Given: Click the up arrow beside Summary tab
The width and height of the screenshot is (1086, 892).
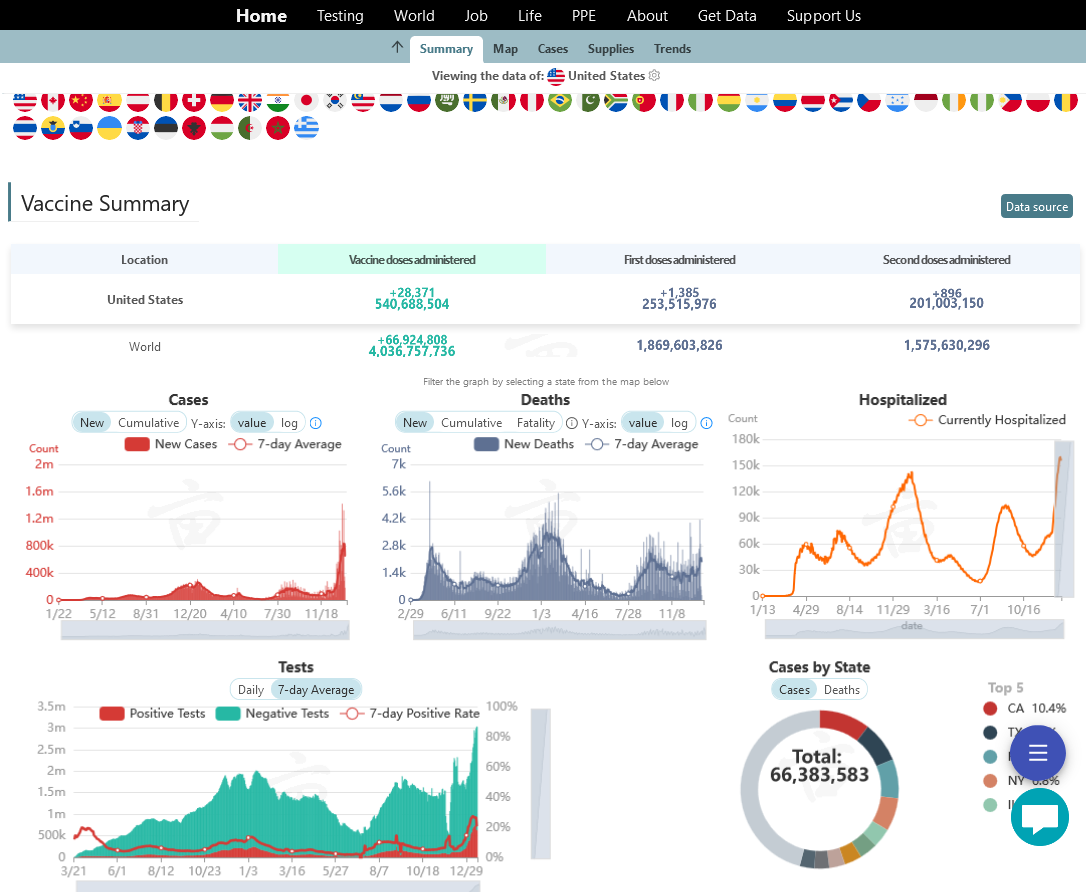Looking at the screenshot, I should tap(397, 47).
